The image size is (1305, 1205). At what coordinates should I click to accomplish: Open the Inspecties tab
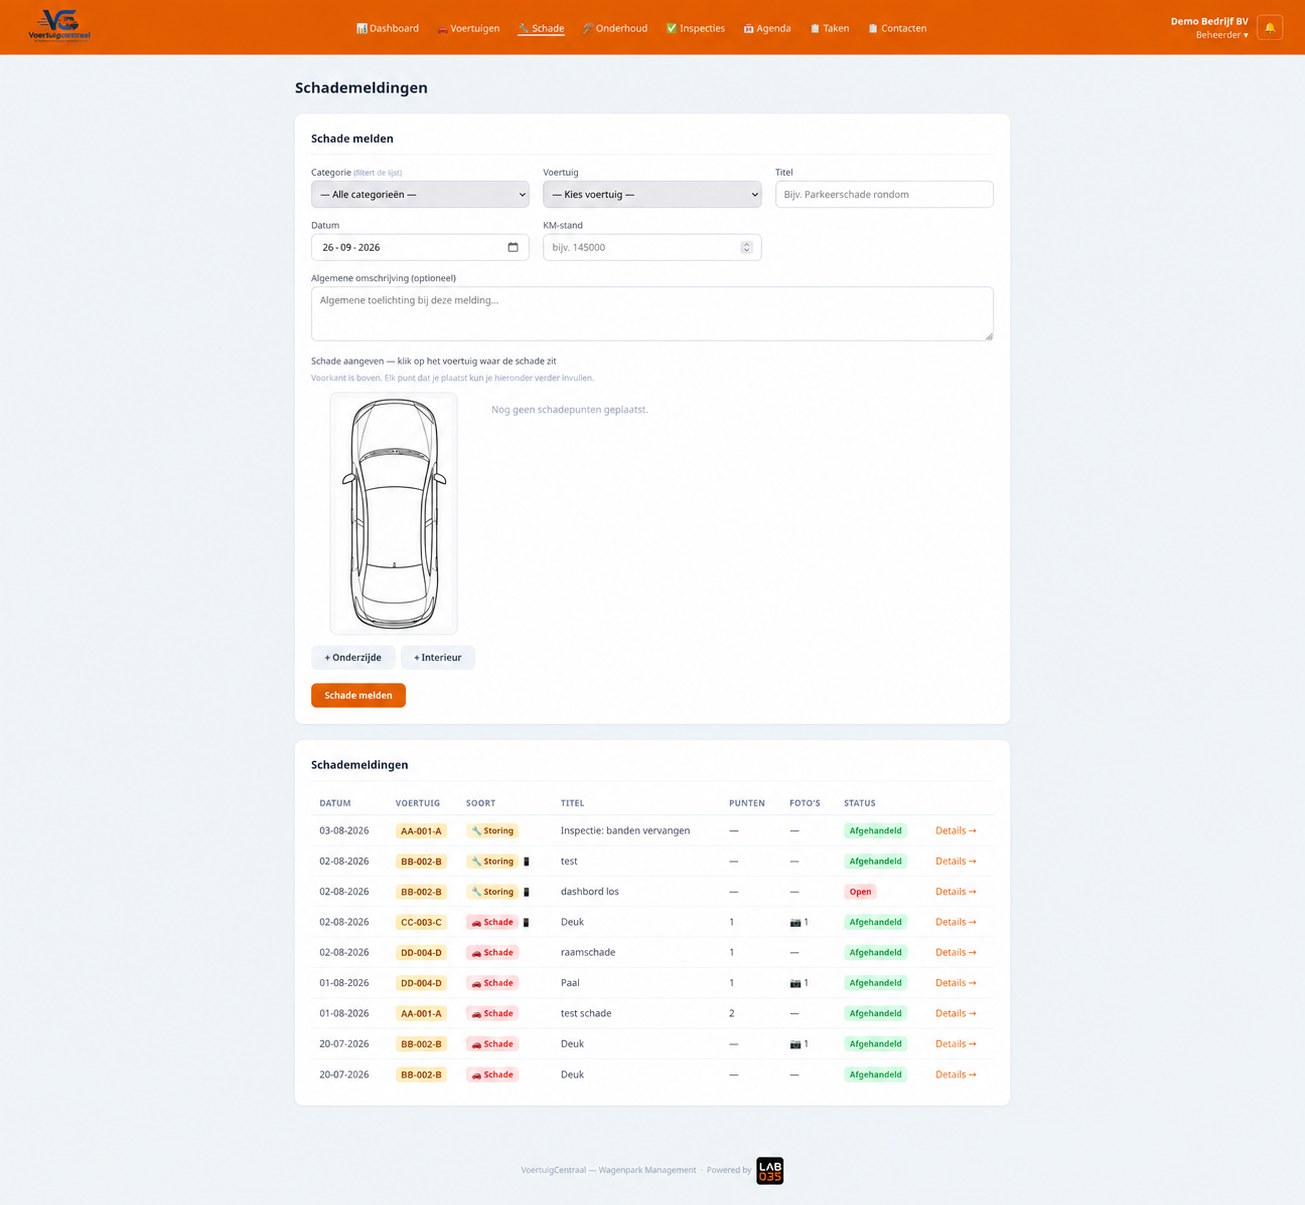point(696,28)
